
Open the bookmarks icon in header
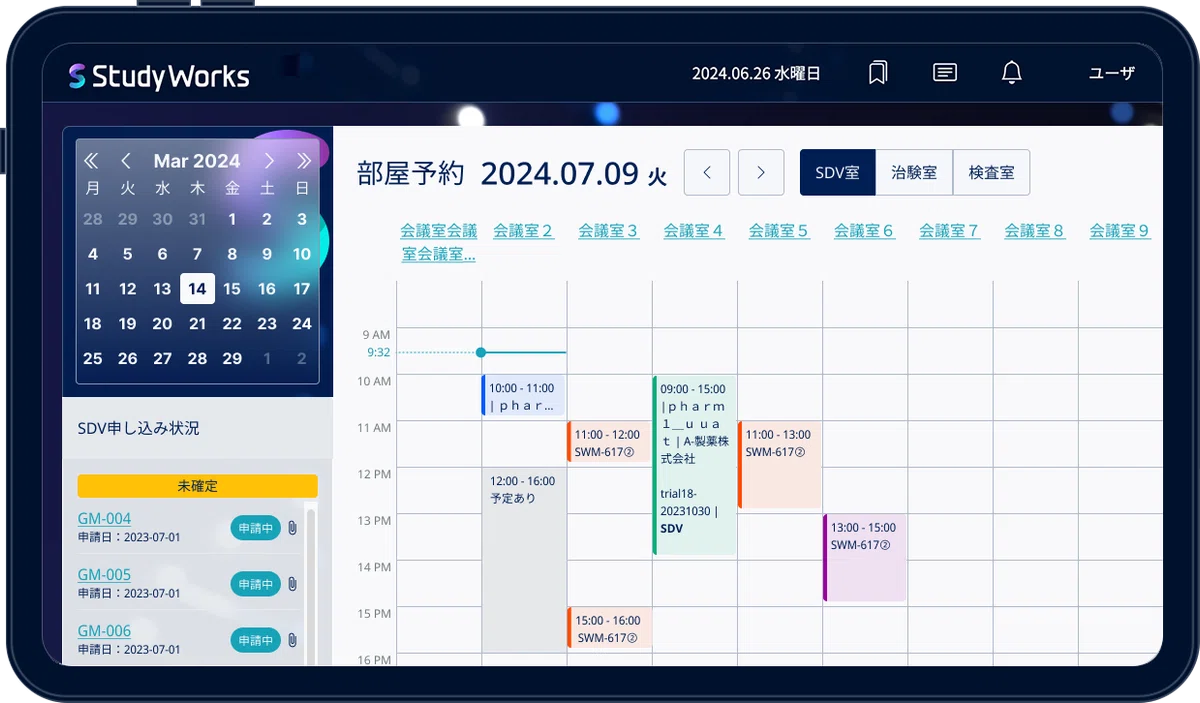coord(878,73)
